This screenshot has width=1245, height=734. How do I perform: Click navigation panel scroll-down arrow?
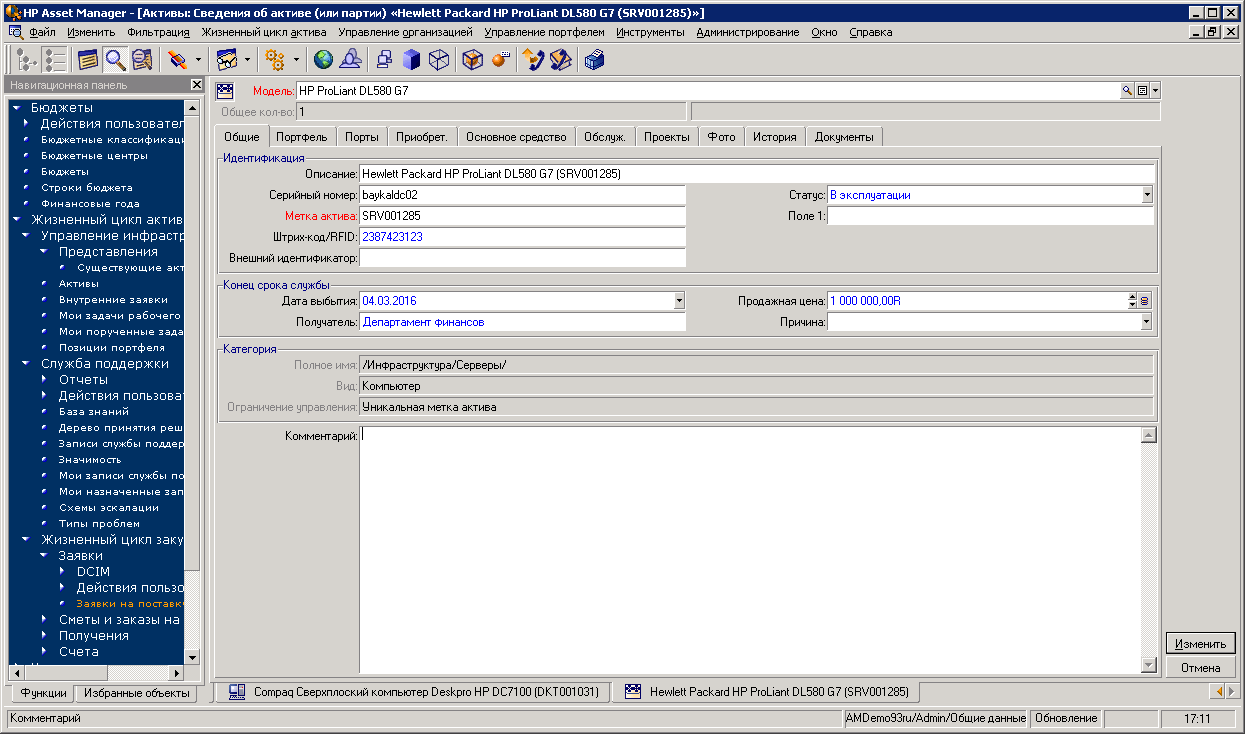coord(192,656)
